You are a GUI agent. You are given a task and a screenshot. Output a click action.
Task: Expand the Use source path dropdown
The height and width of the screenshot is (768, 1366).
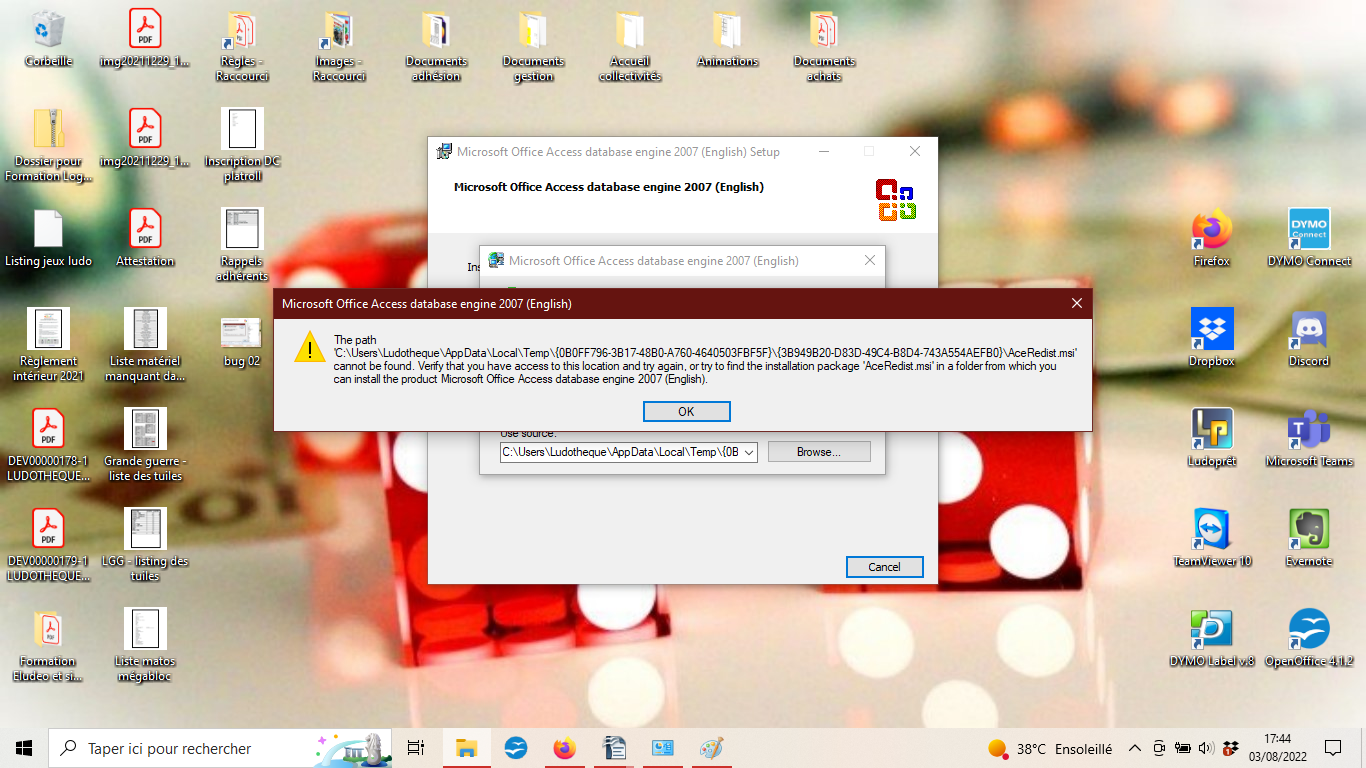[749, 452]
